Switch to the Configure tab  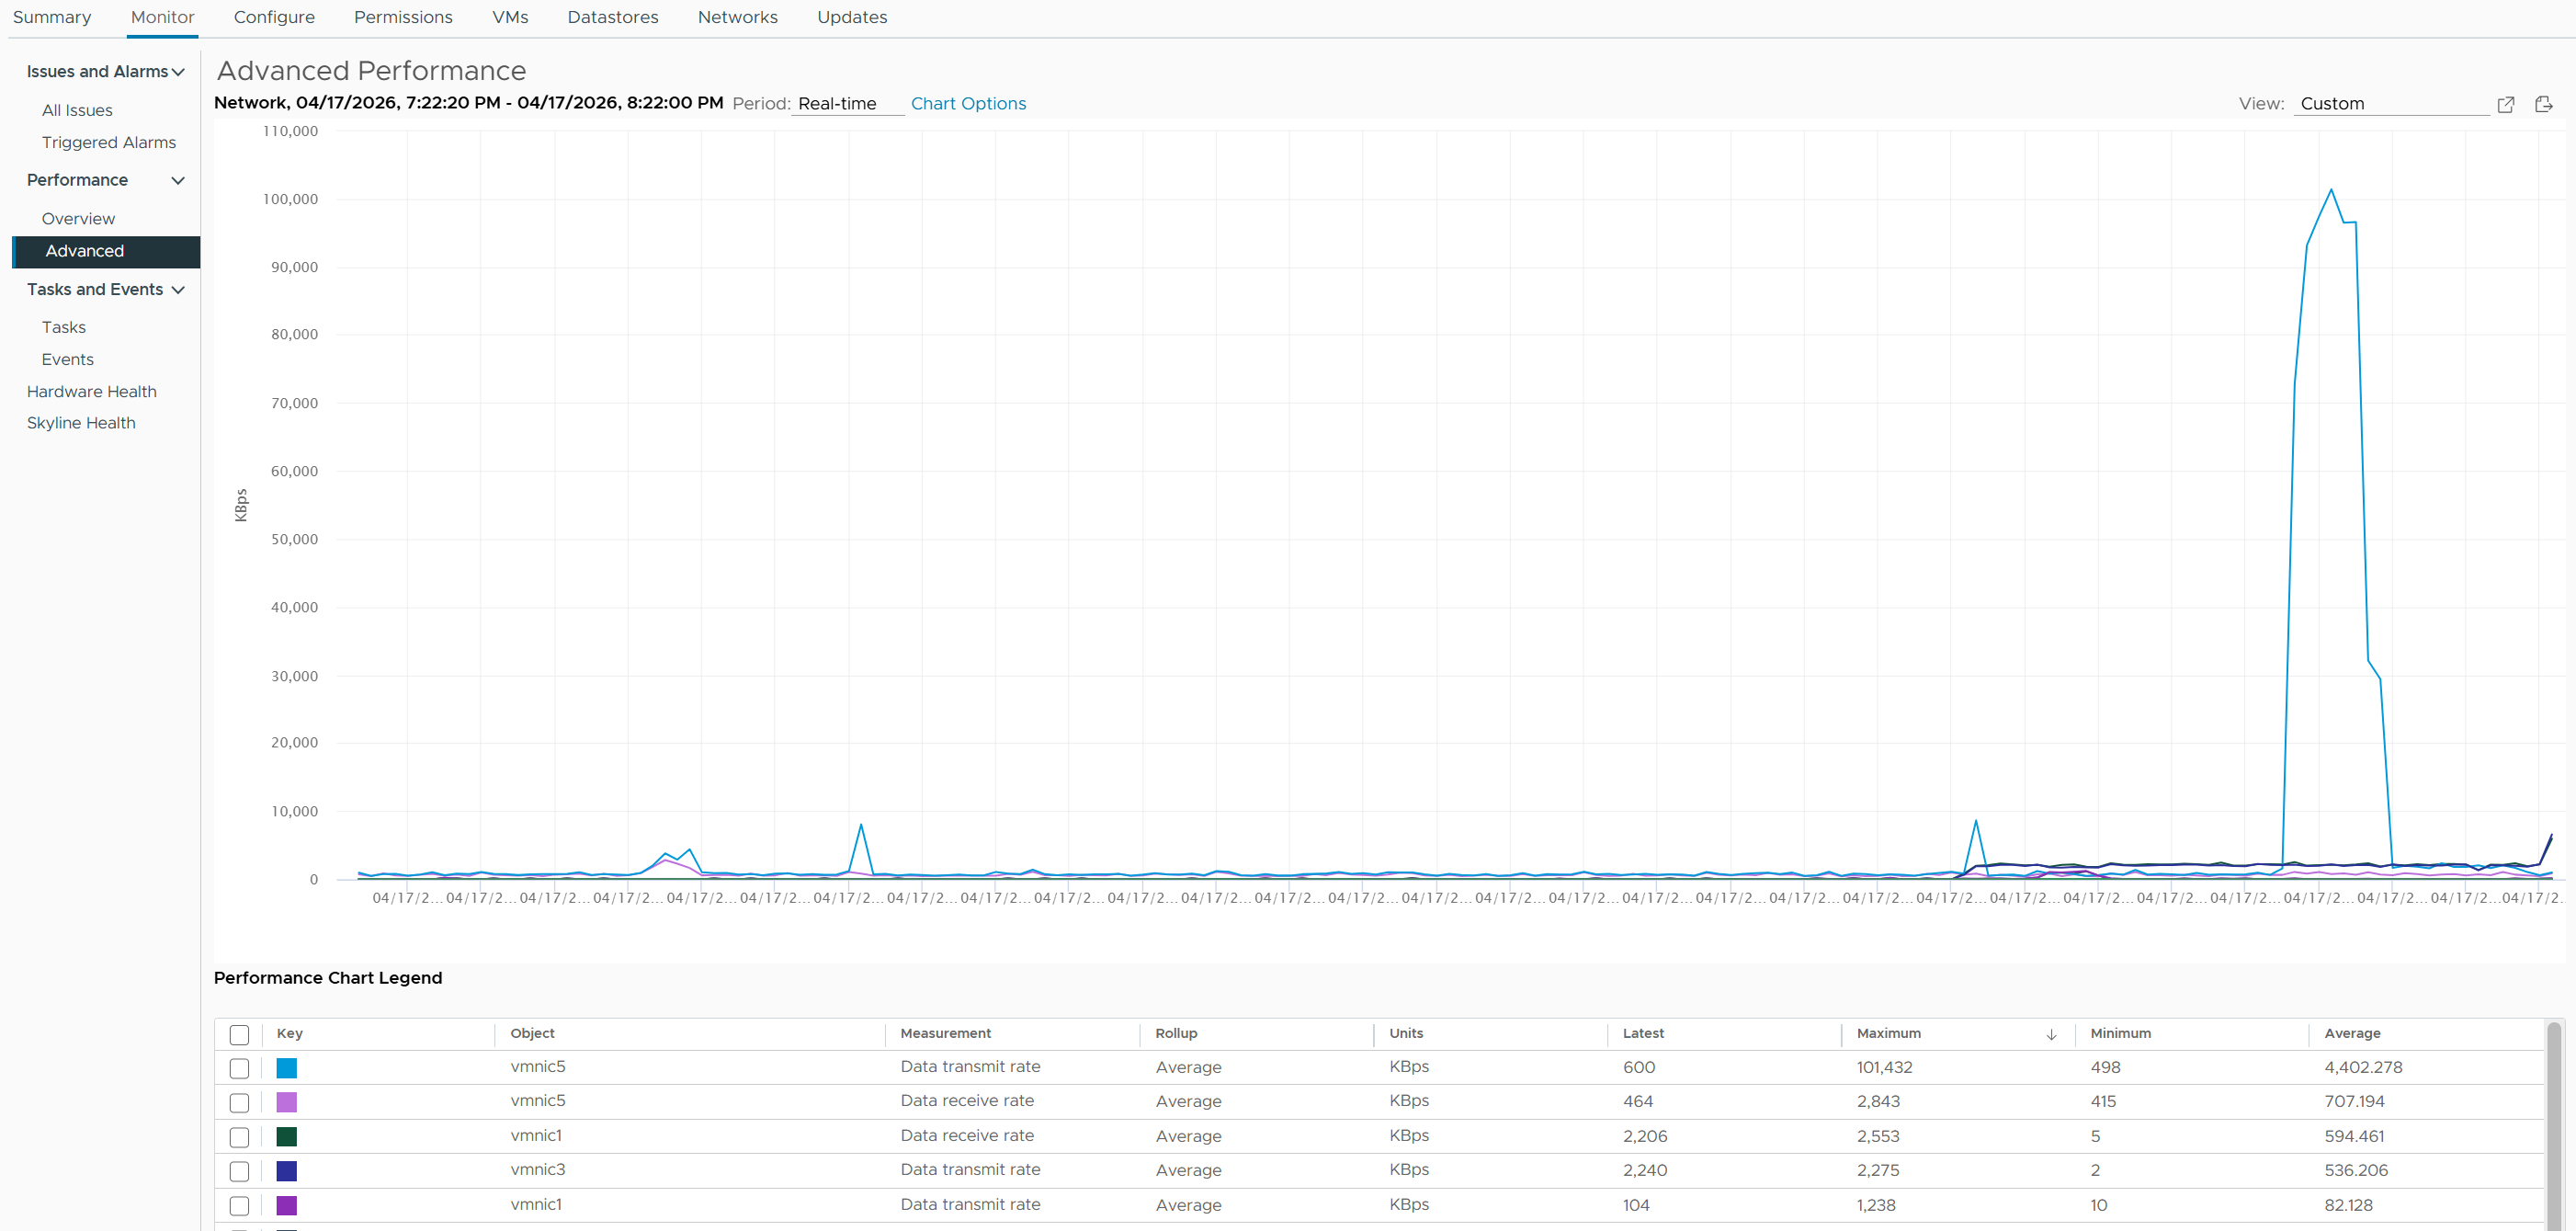274,17
